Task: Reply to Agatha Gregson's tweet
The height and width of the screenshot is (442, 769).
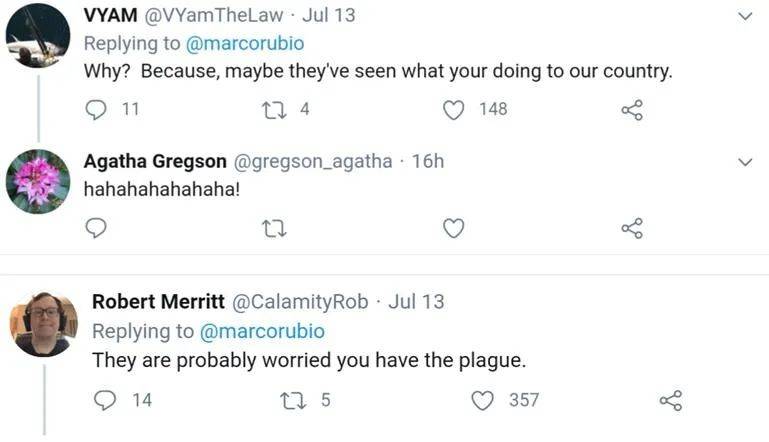Action: 96,229
